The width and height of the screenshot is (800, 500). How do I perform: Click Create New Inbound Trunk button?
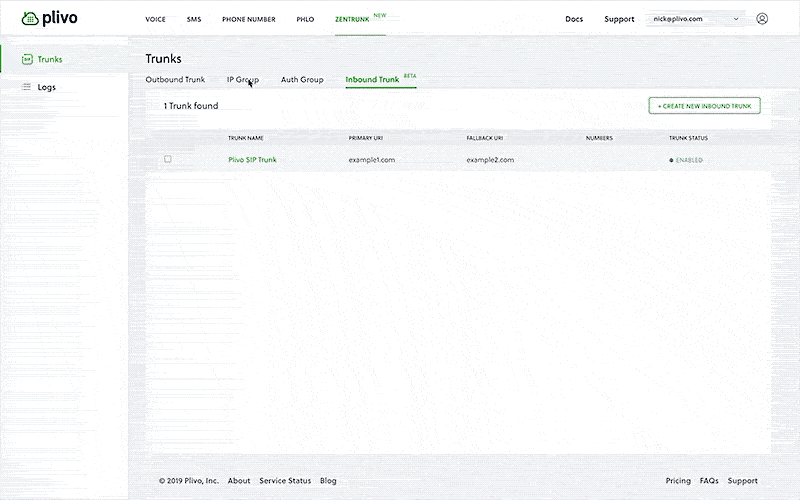click(x=704, y=105)
